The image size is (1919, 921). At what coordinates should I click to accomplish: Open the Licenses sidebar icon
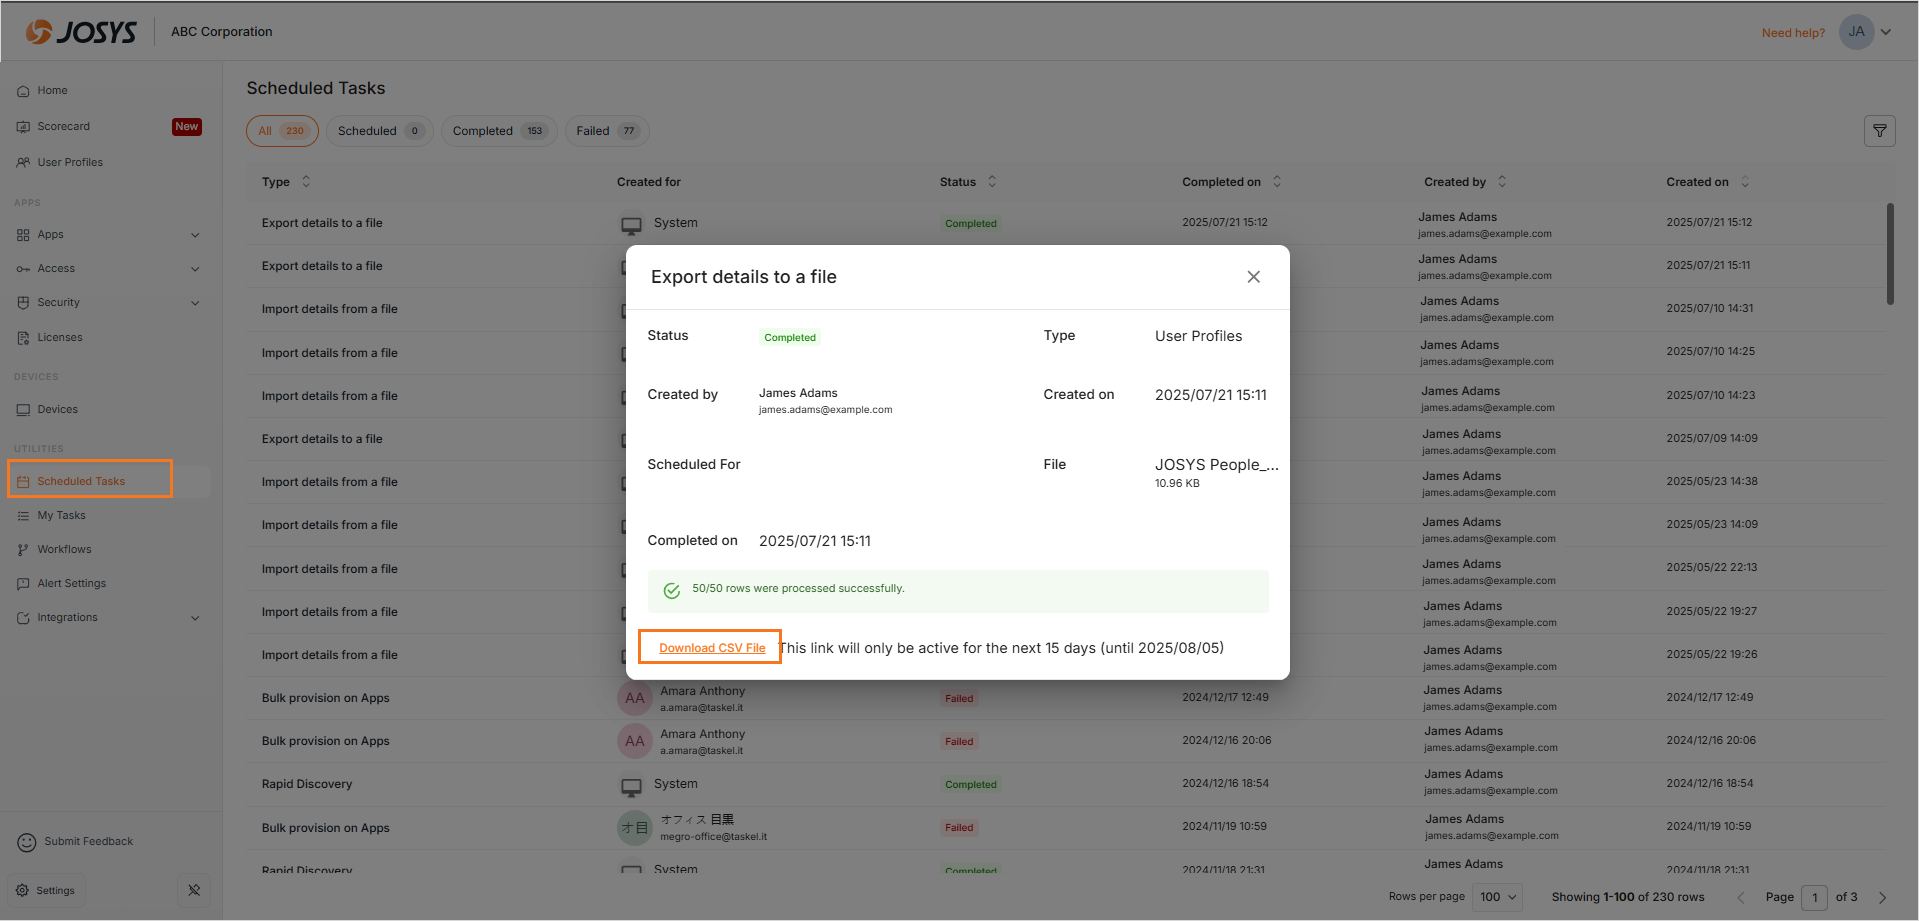[23, 338]
